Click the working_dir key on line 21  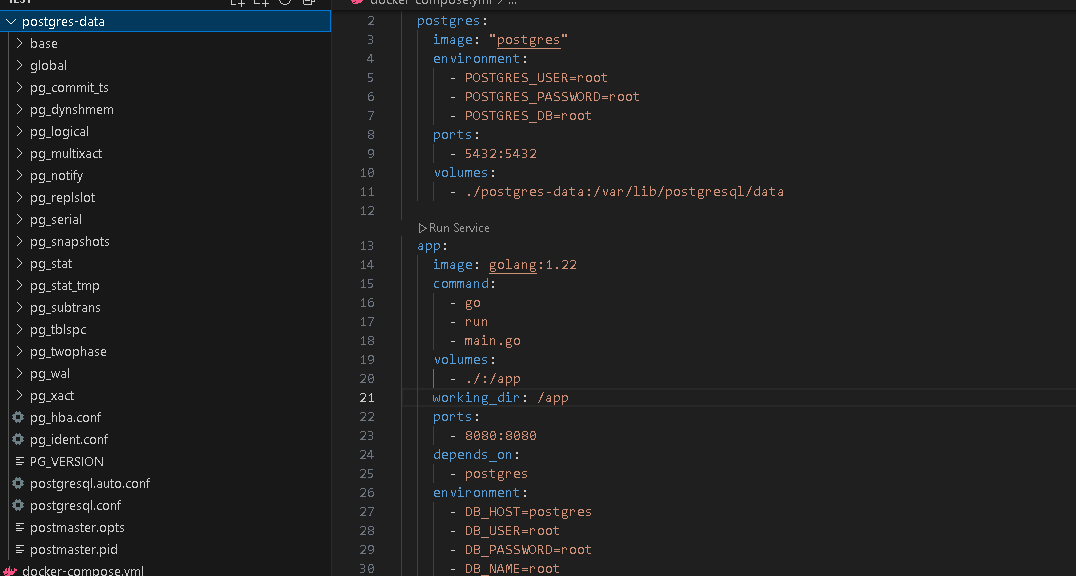click(x=476, y=398)
